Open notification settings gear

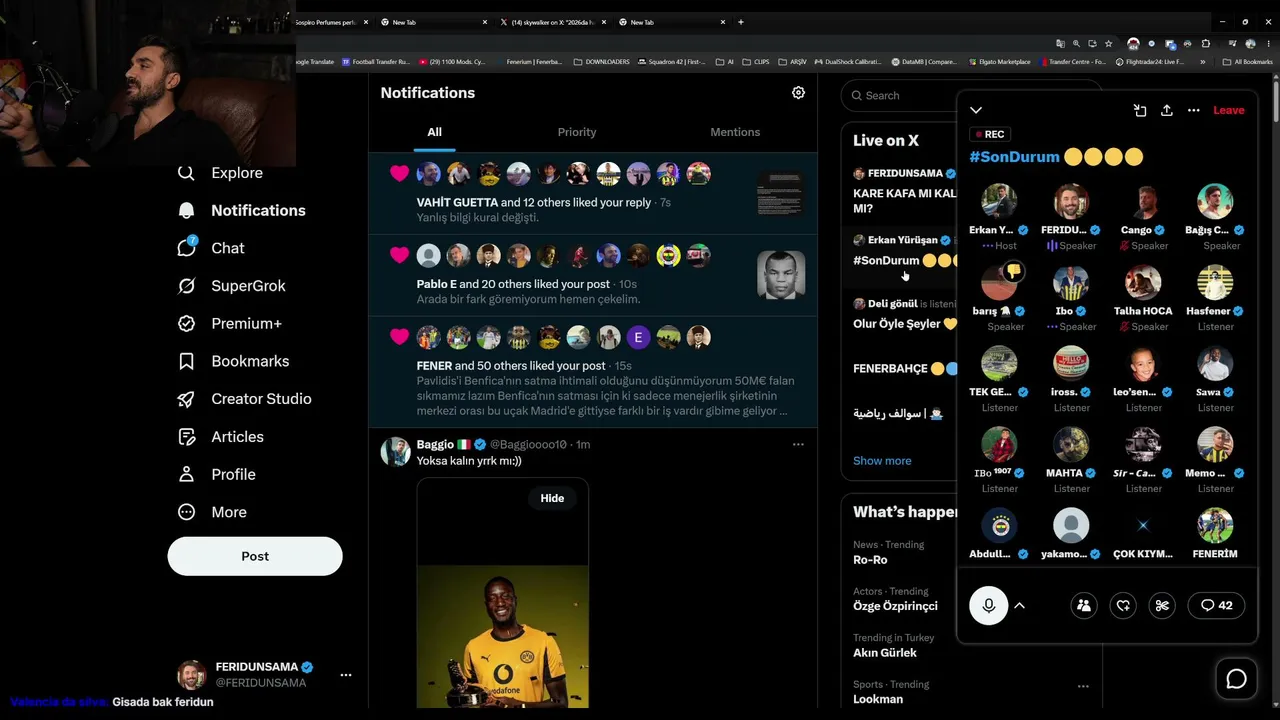click(798, 93)
